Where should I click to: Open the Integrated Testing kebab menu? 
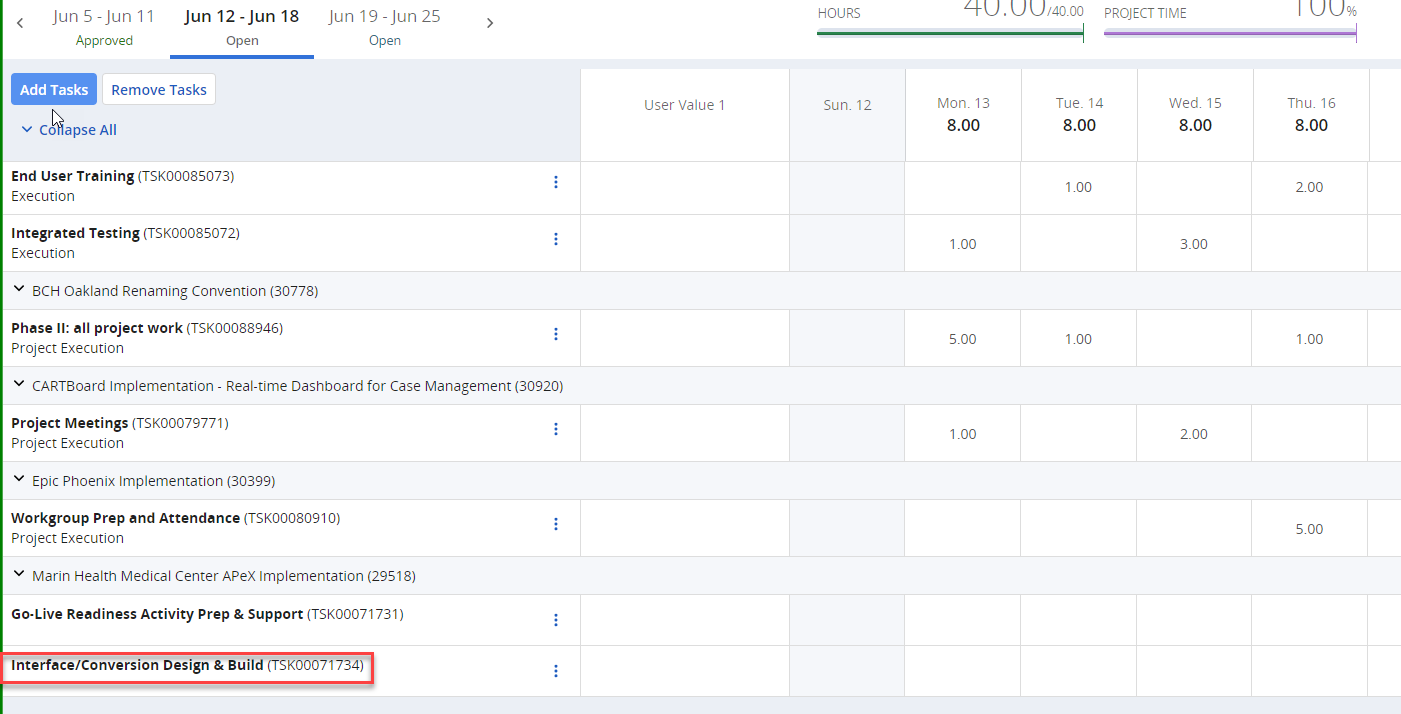click(x=556, y=239)
